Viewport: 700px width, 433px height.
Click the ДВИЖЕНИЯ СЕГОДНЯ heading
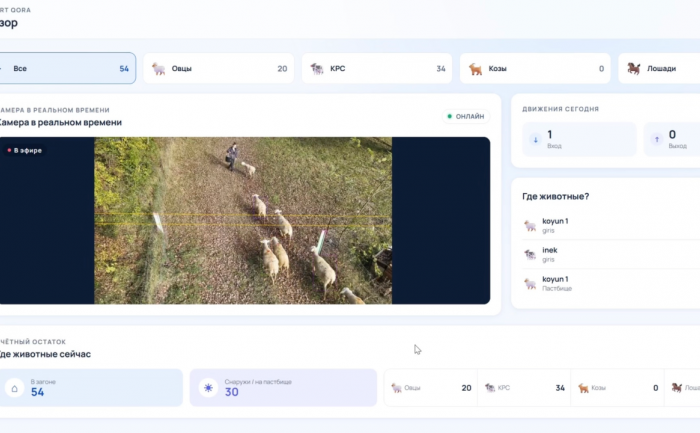(560, 109)
